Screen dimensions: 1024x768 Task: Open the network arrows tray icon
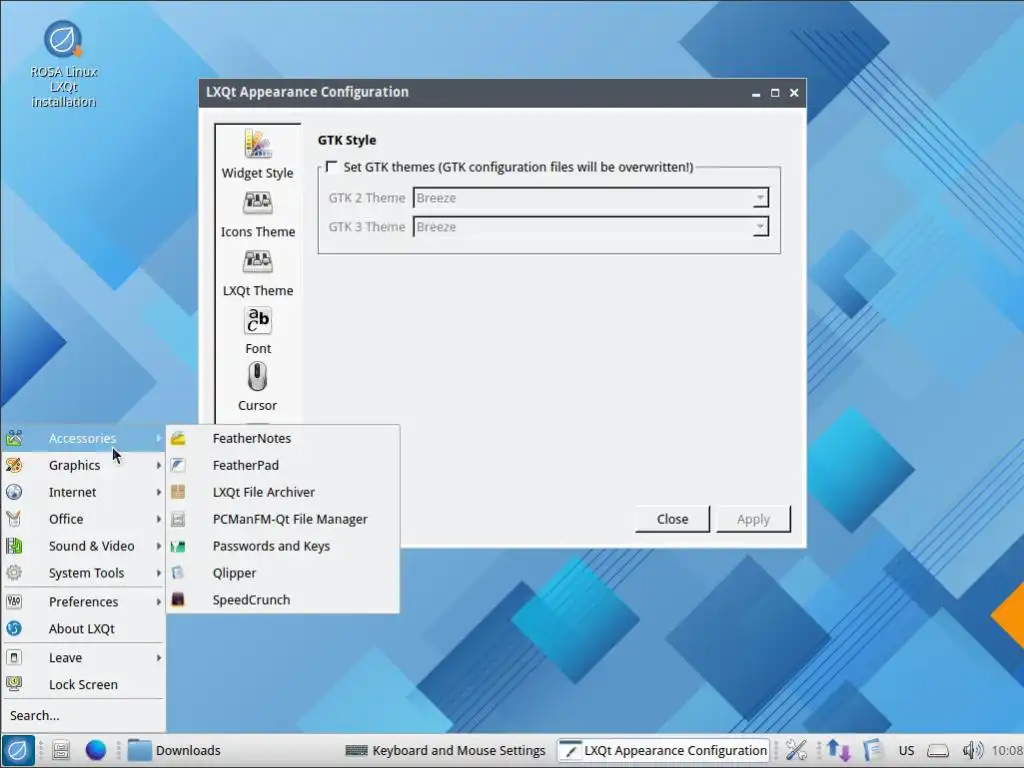point(839,750)
